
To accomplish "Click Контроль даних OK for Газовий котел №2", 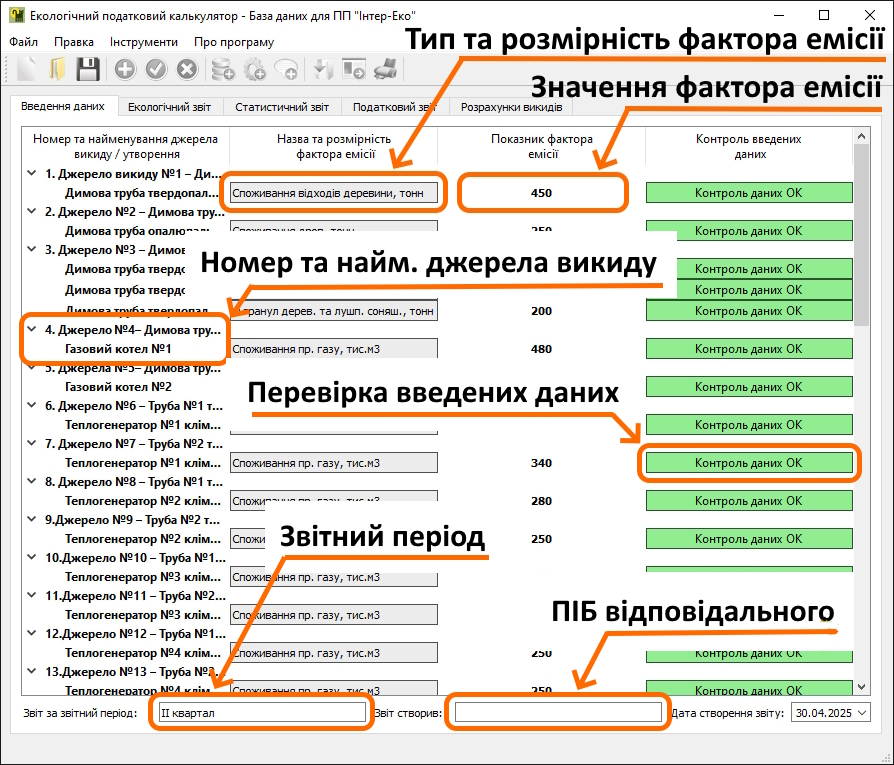I will pyautogui.click(x=749, y=386).
